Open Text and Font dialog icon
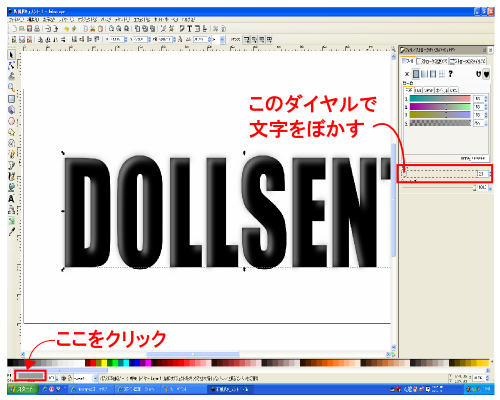 (x=190, y=29)
